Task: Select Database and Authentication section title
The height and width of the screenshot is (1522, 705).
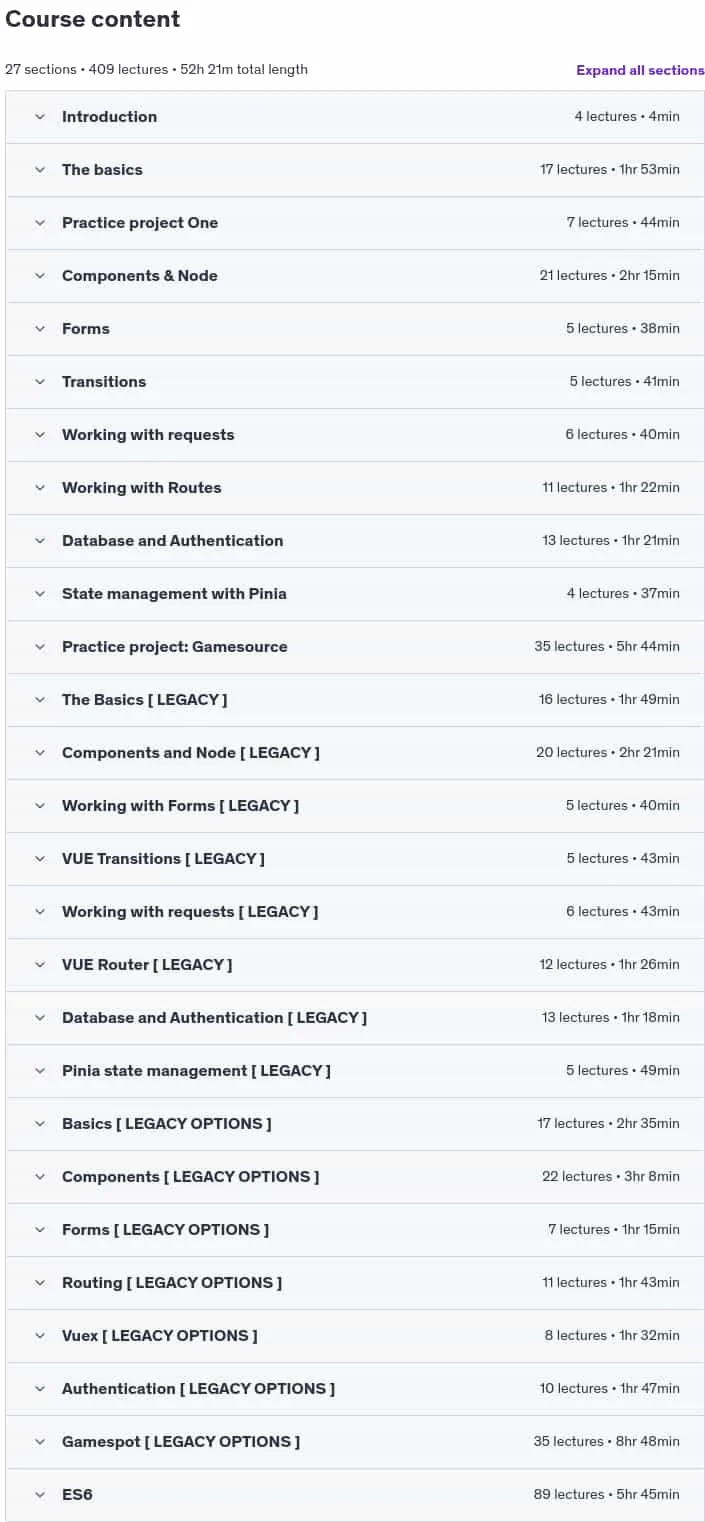Action: 172,541
